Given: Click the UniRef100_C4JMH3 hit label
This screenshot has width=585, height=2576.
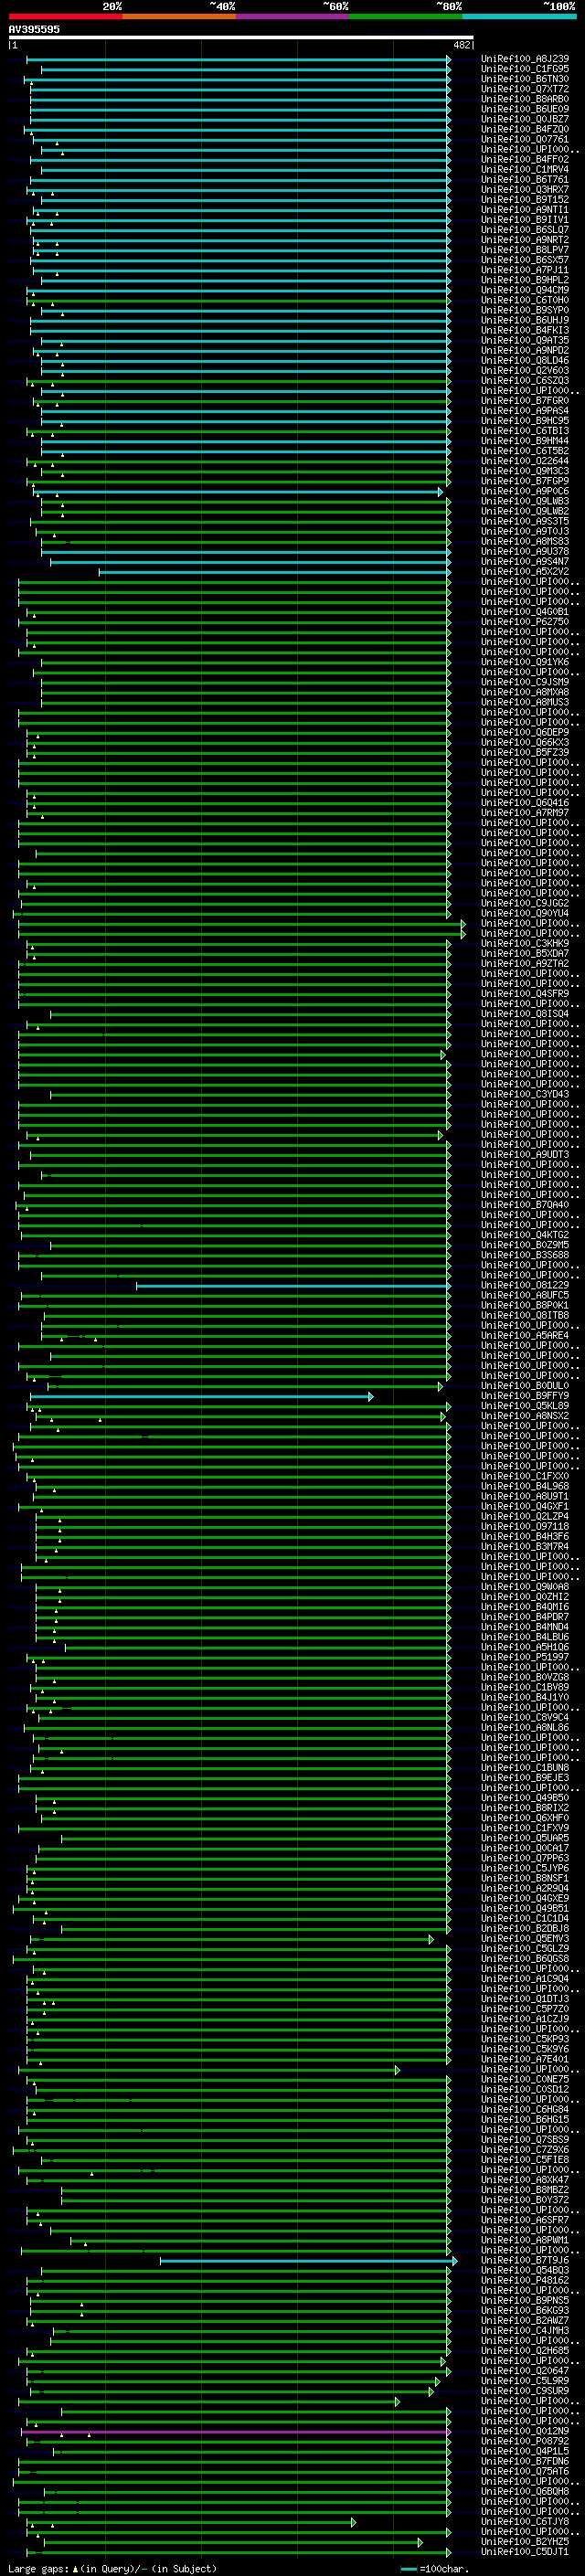Looking at the screenshot, I should point(525,2331).
